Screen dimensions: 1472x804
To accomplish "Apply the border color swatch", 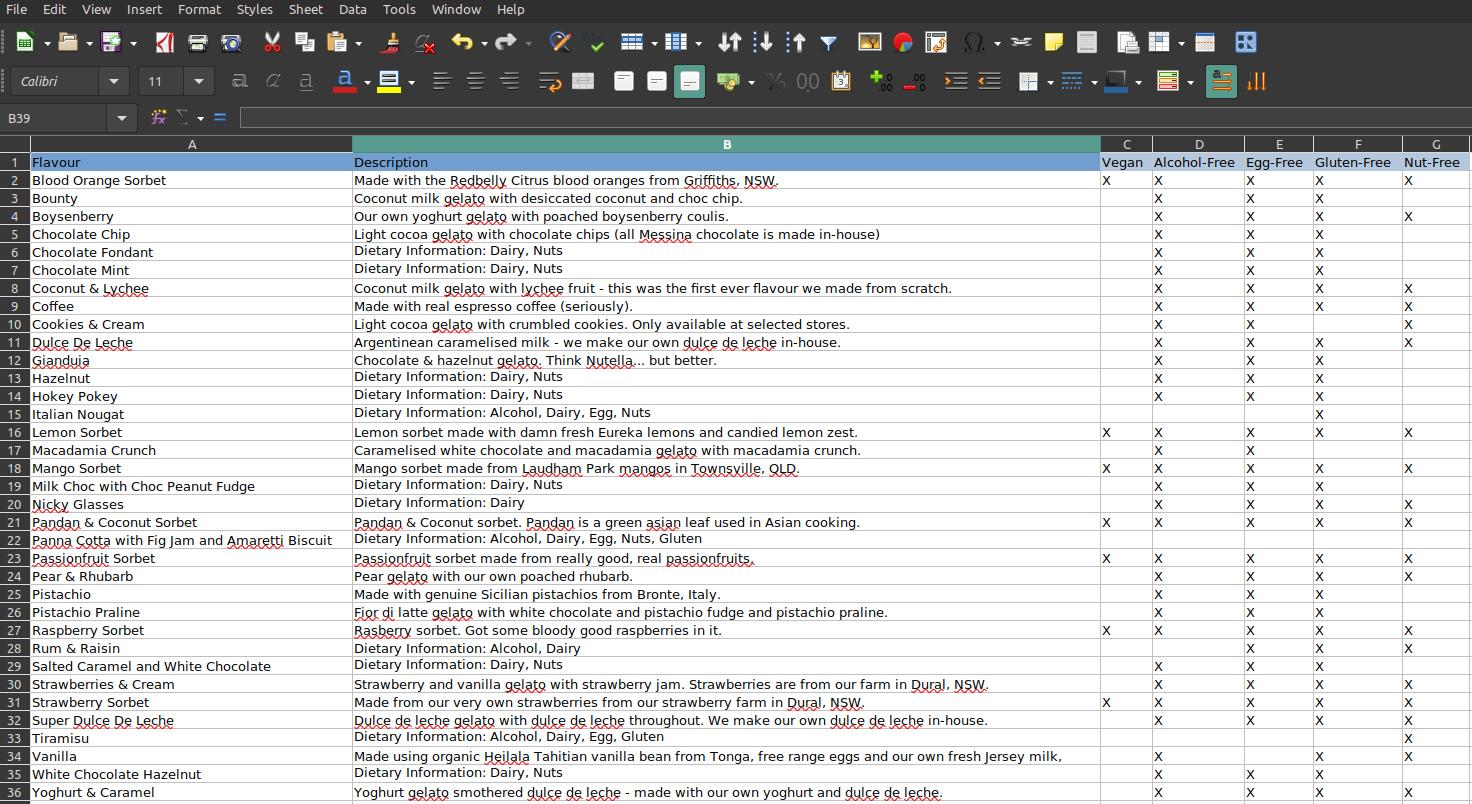I will (x=1116, y=81).
